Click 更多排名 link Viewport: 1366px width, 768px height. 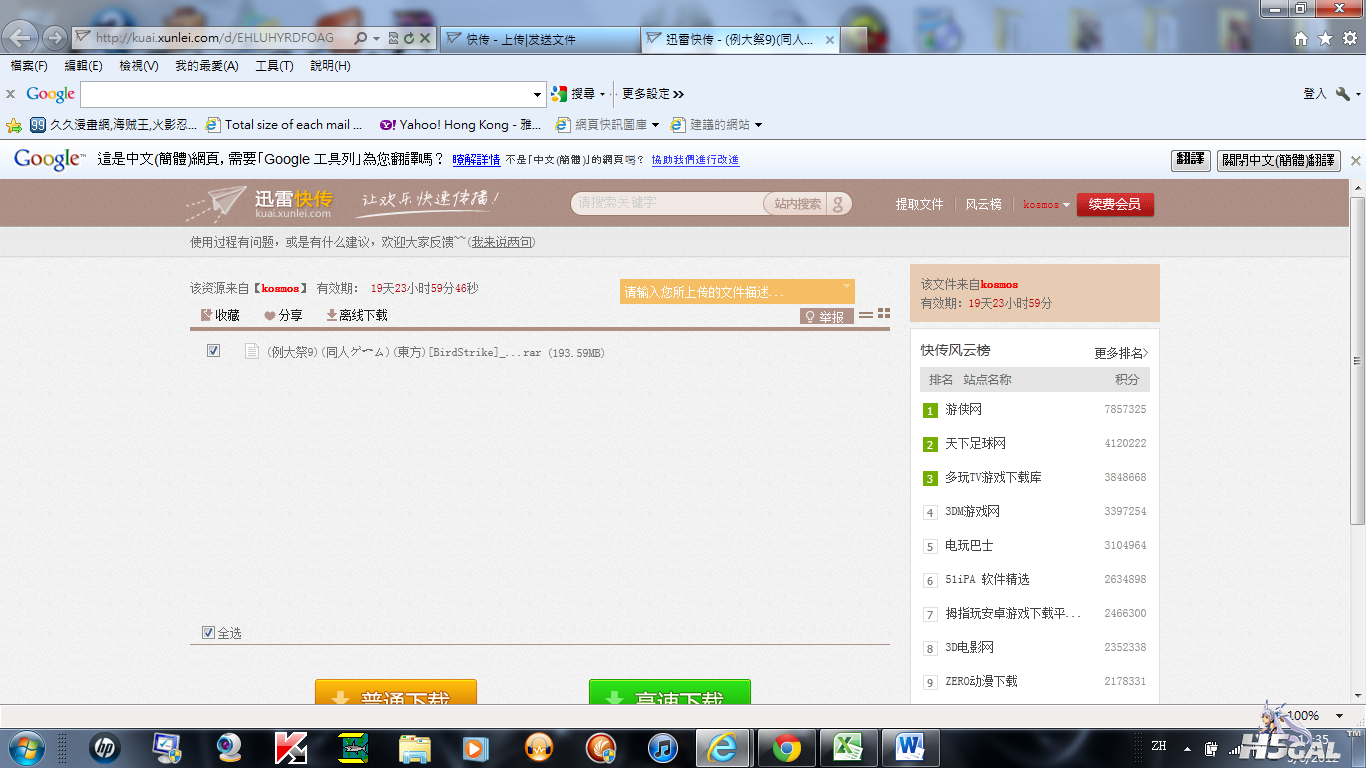[x=1121, y=353]
